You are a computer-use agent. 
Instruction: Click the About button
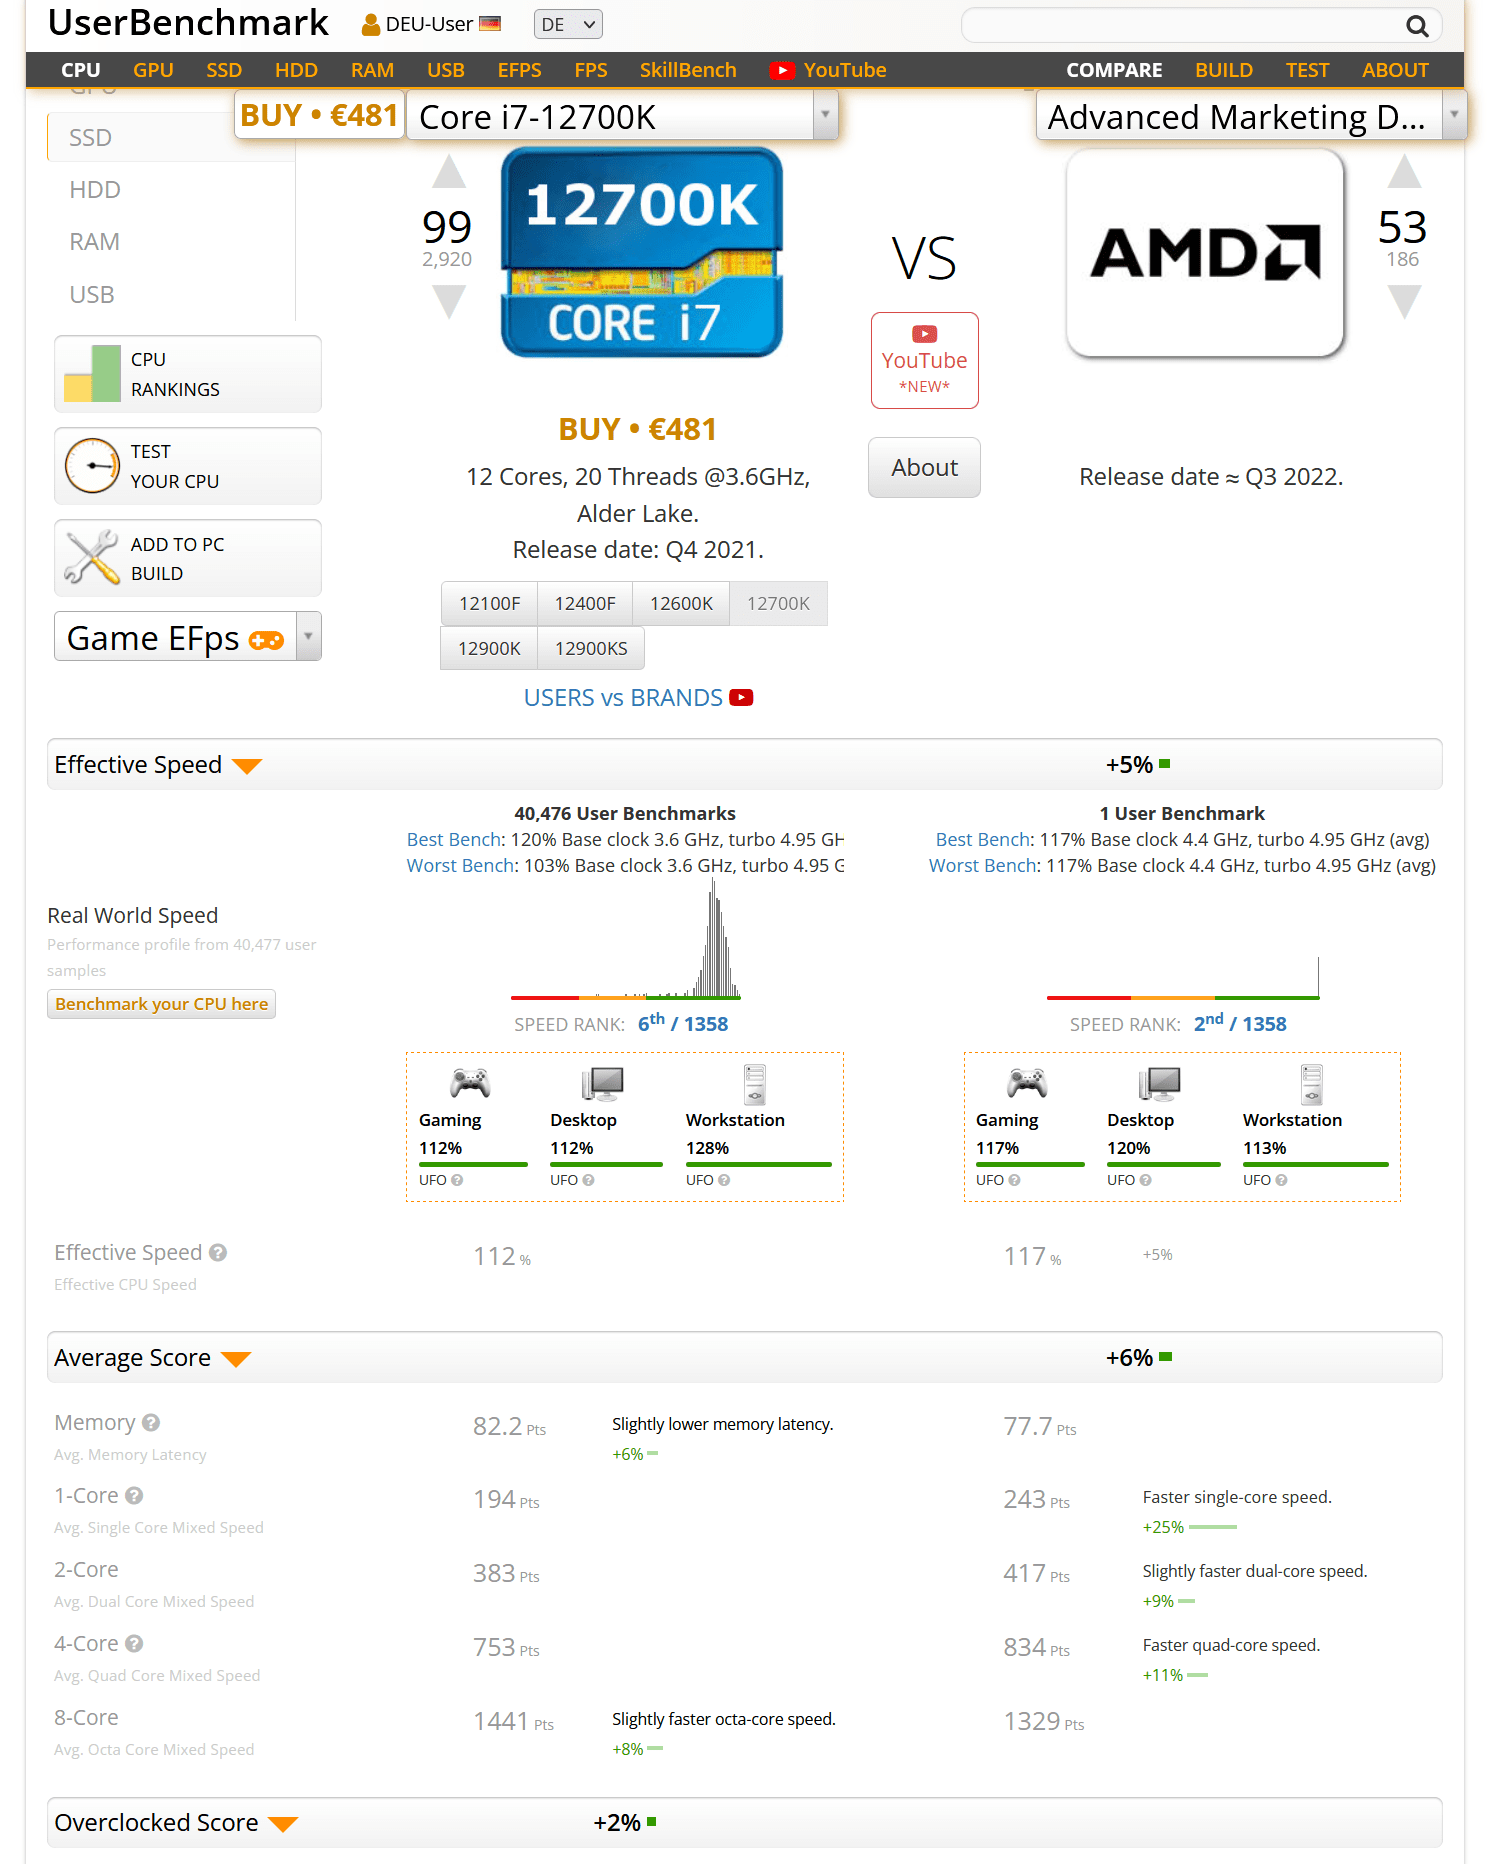(x=924, y=467)
